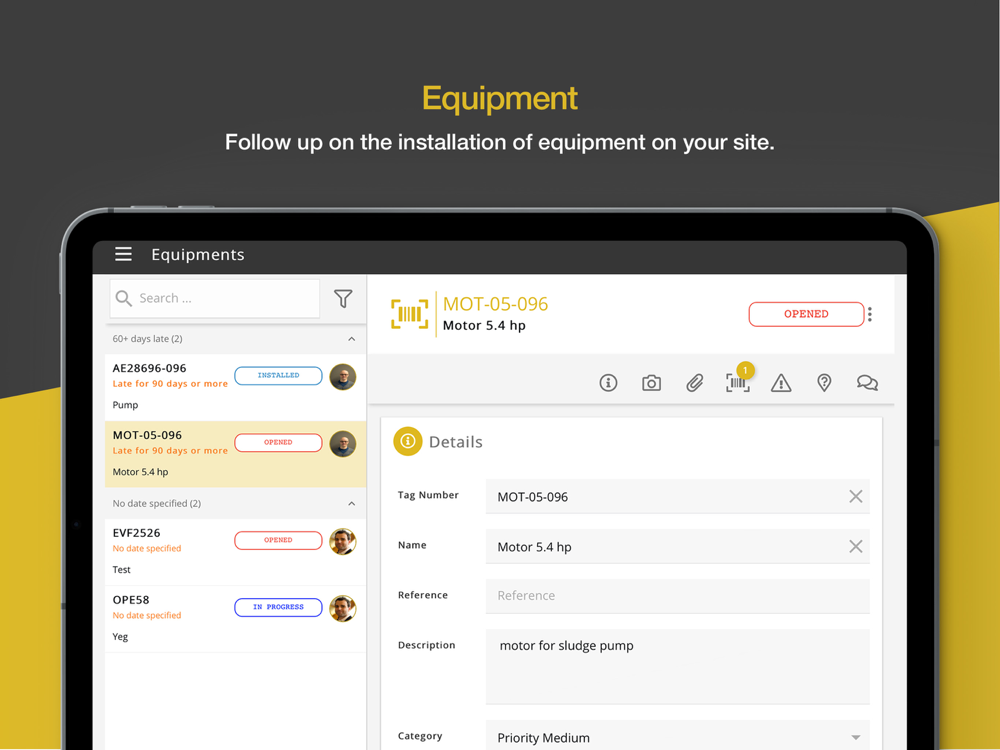Select MOT-05-096 in the equipment list
Image resolution: width=1000 pixels, height=750 pixels.
(235, 454)
